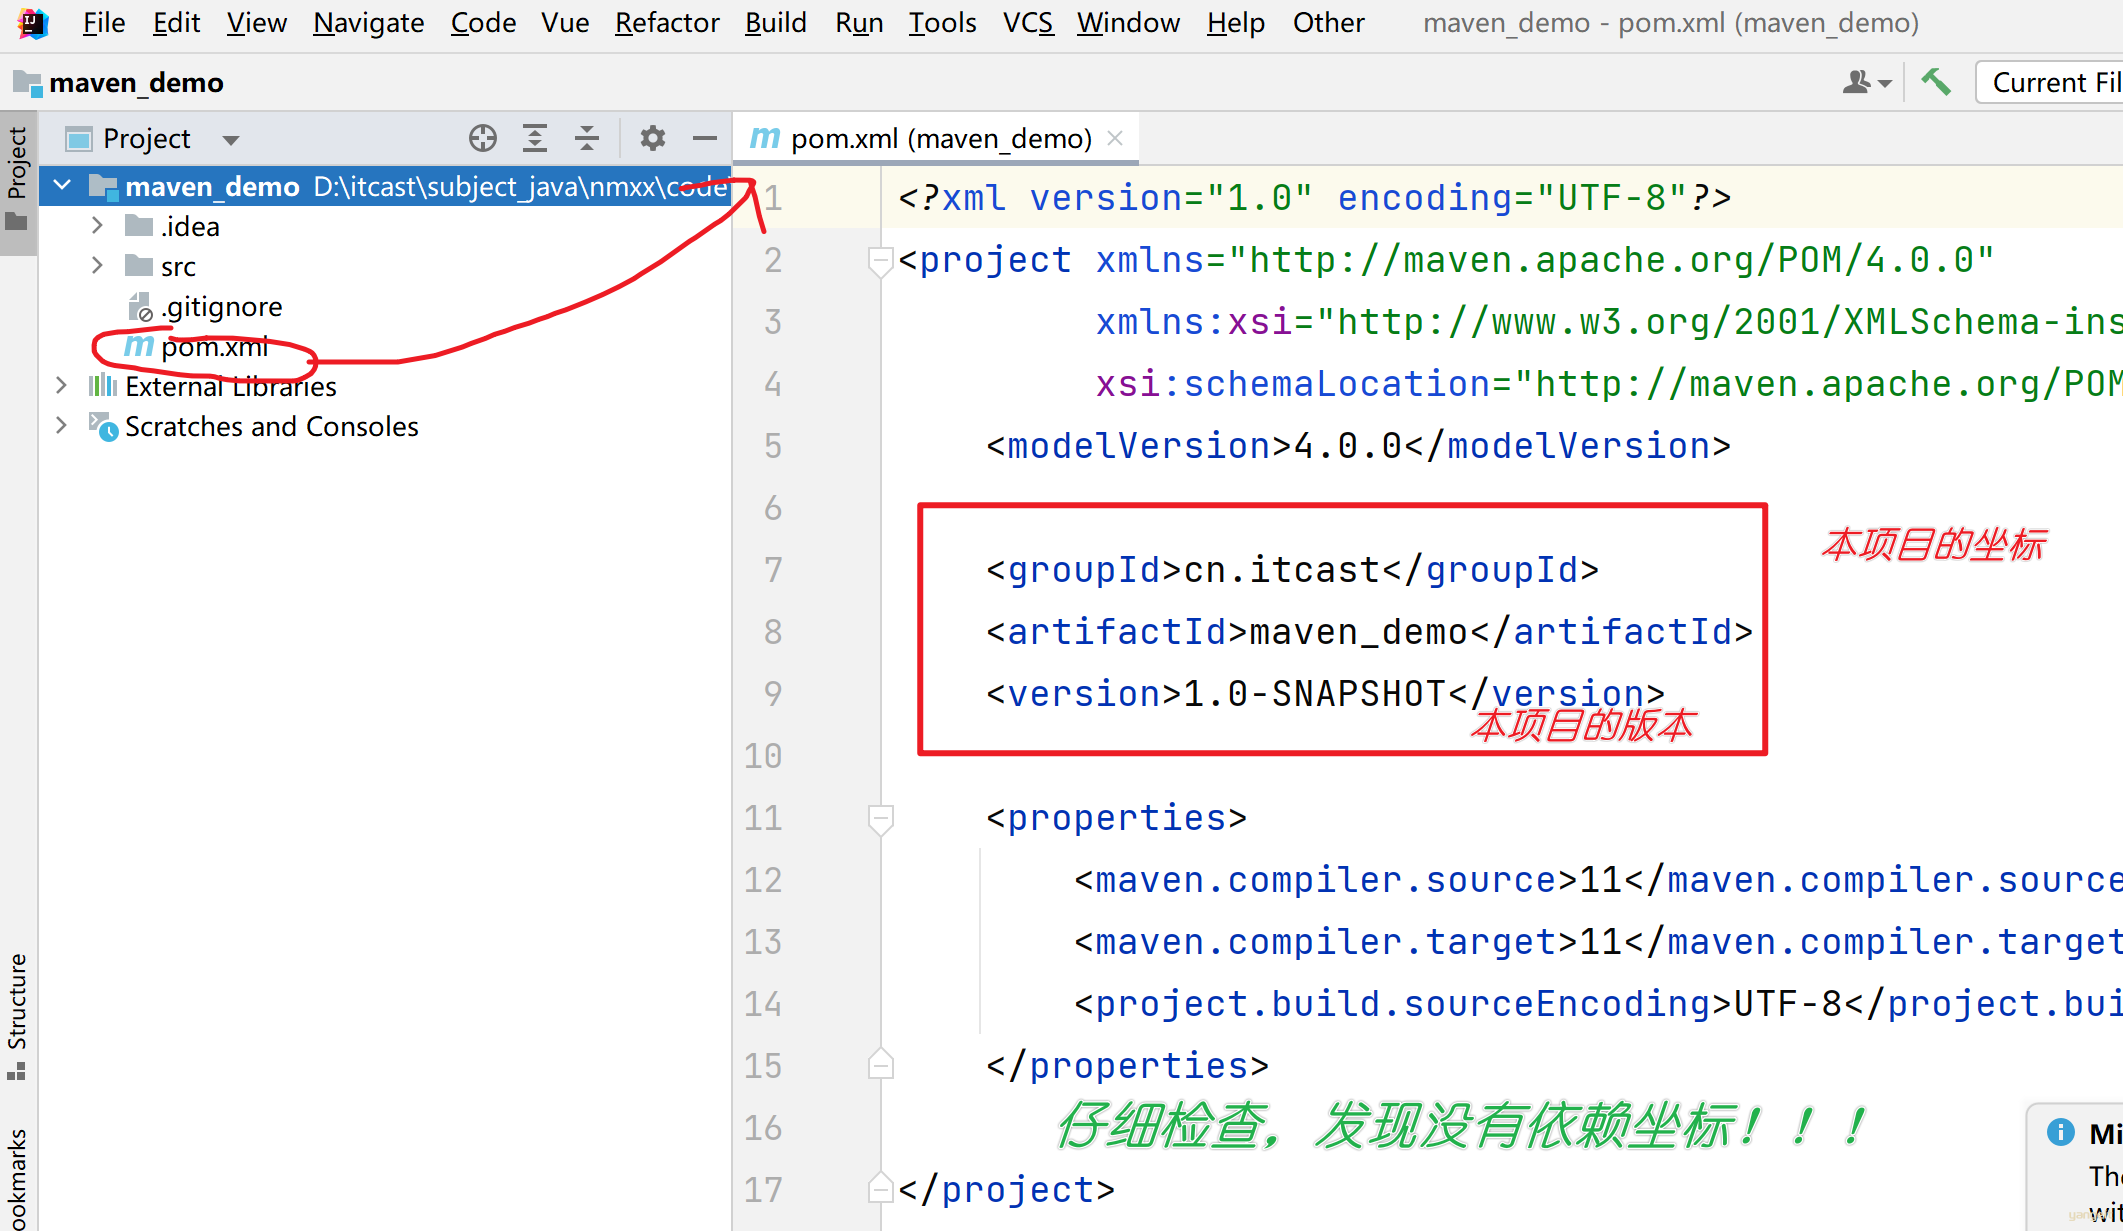Expand External Libraries node
Image resolution: width=2123 pixels, height=1231 pixels.
pyautogui.click(x=62, y=385)
